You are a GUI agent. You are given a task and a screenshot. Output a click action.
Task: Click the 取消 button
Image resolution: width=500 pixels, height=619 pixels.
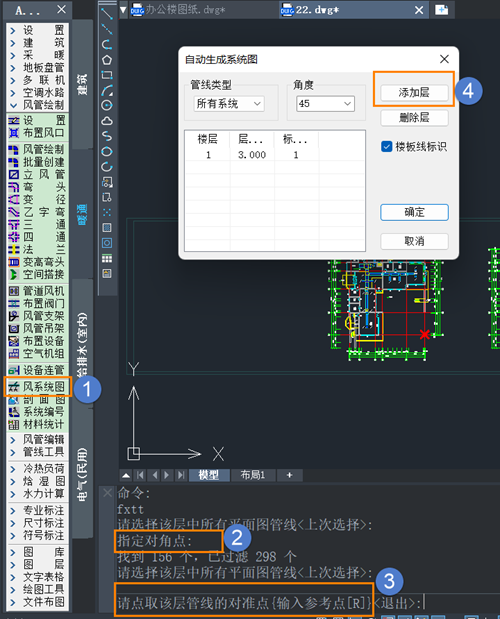coord(414,241)
